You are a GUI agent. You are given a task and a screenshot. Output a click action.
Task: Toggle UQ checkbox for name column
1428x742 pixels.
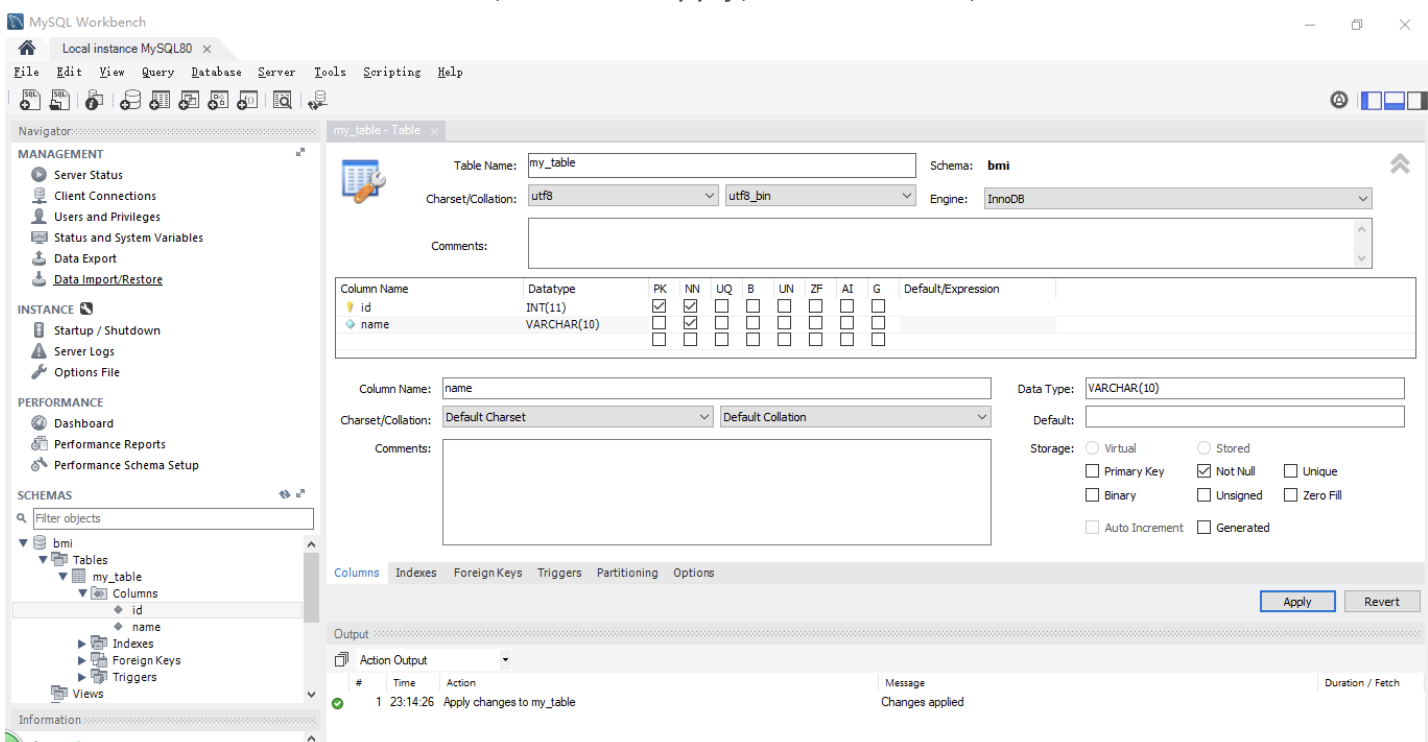click(x=722, y=323)
